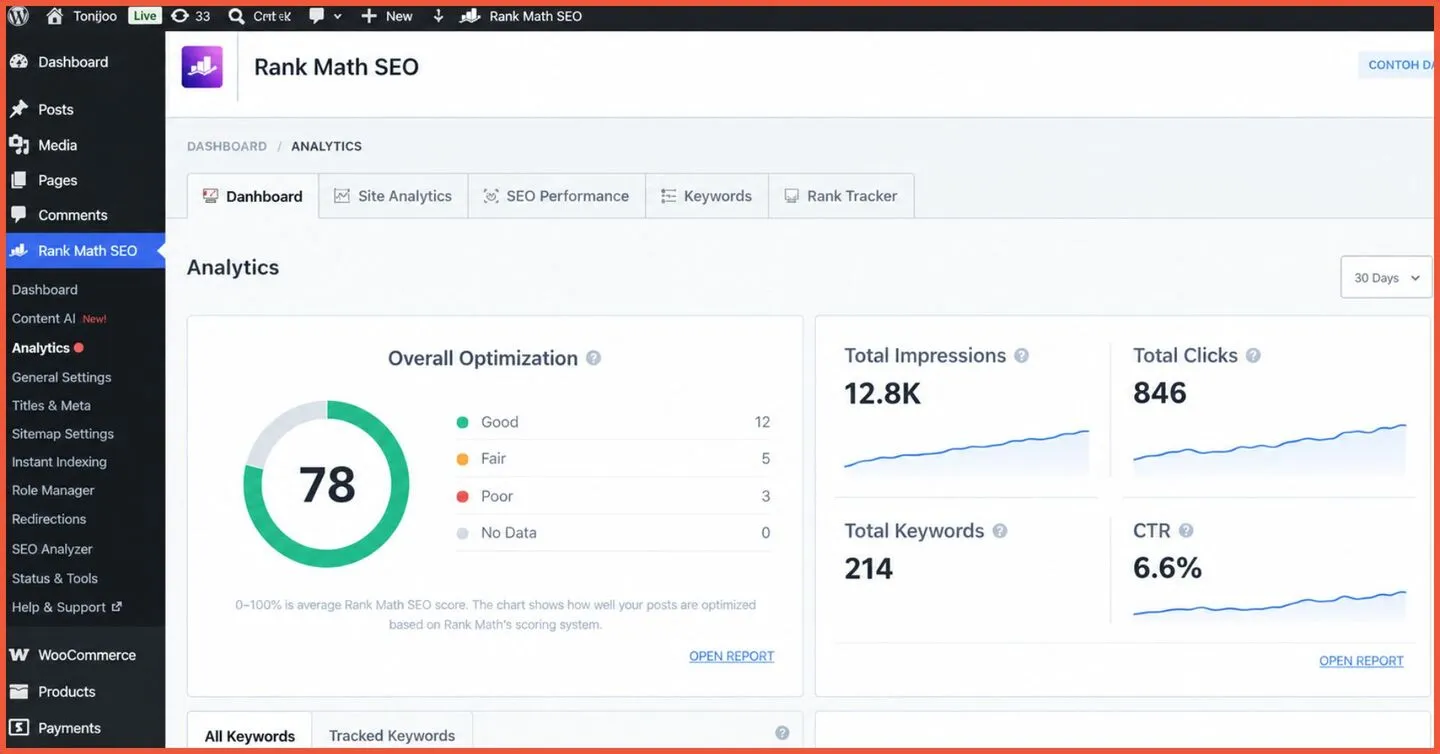
Task: Click help icon beside Total Clicks
Action: 1253,355
